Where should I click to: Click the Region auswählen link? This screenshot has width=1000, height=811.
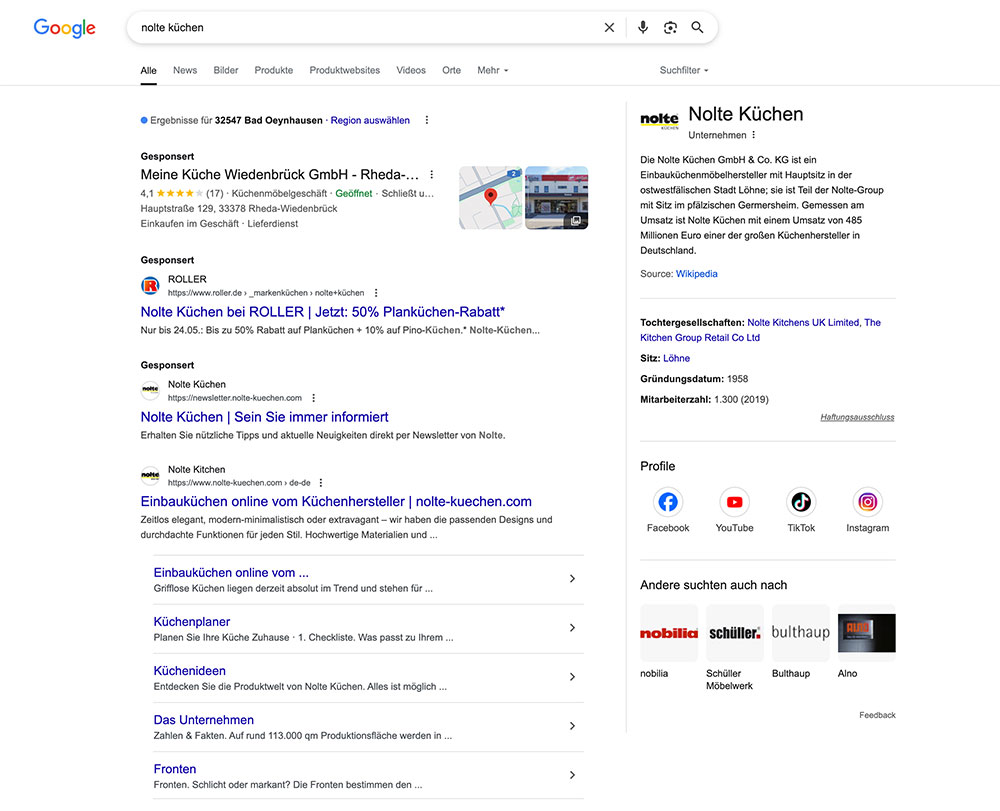[370, 120]
